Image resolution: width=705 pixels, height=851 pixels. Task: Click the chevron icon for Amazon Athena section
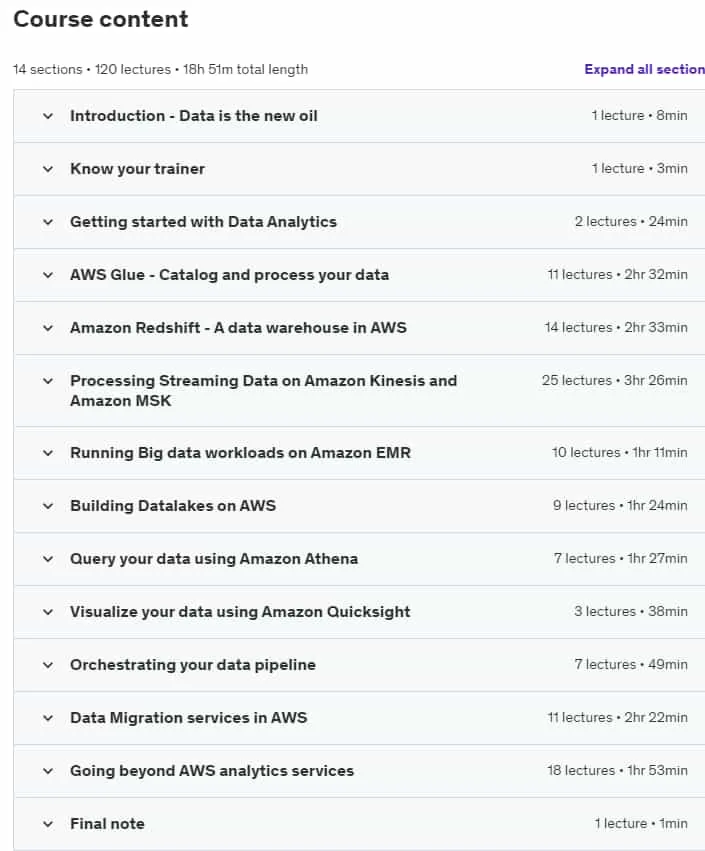coord(48,559)
